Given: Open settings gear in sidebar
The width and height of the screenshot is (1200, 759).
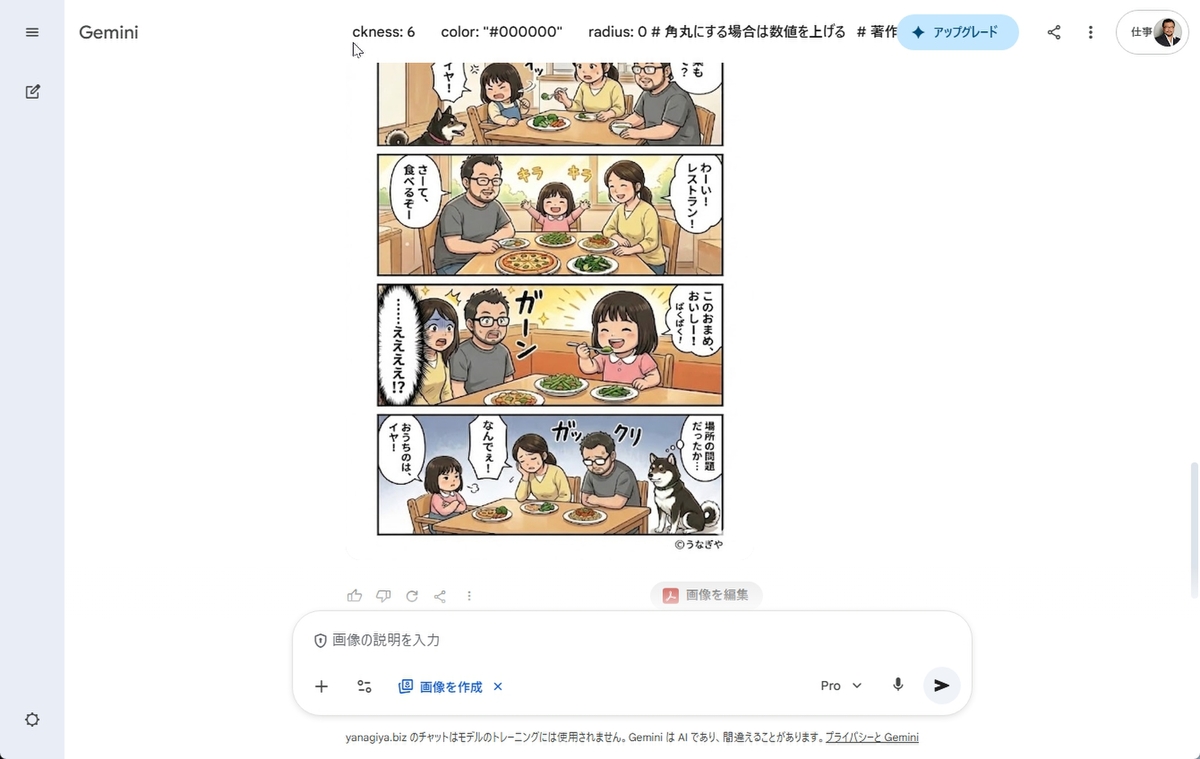Looking at the screenshot, I should (x=32, y=720).
